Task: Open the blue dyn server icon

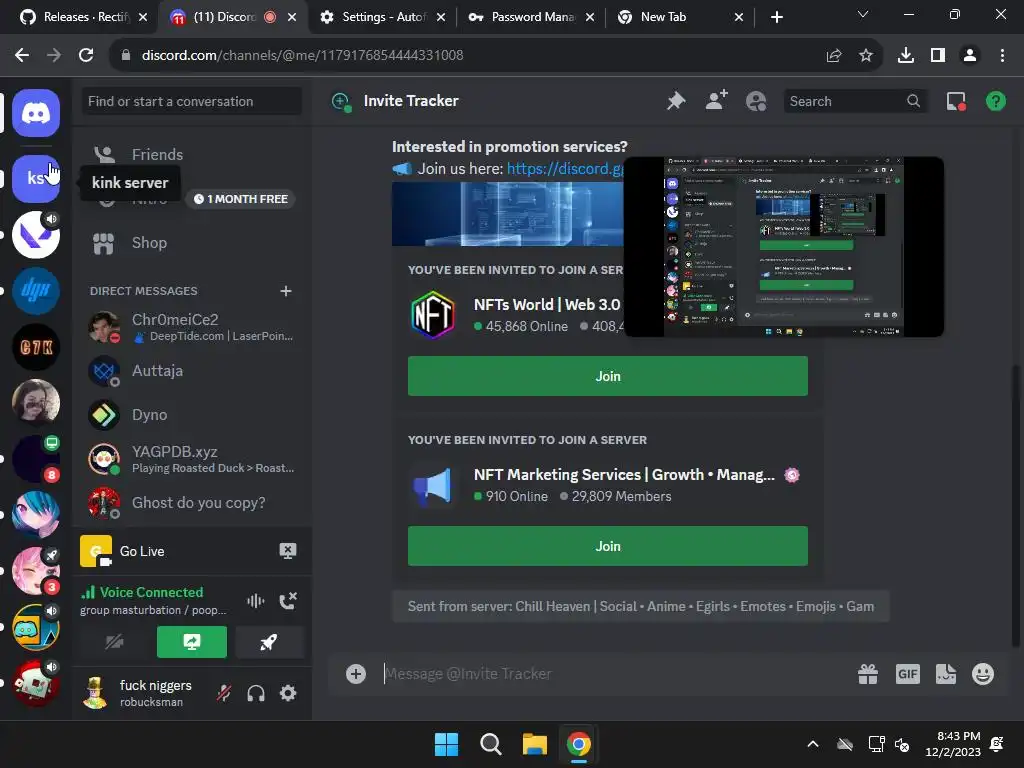Action: coord(36,291)
